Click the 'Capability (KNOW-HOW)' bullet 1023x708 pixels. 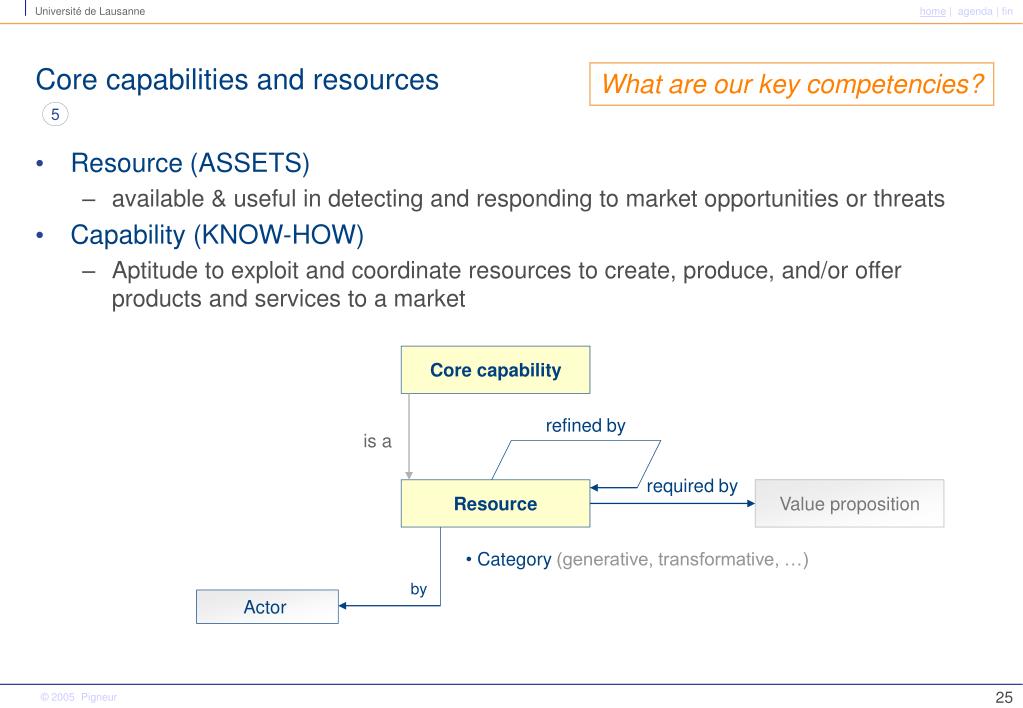pyautogui.click(x=217, y=235)
